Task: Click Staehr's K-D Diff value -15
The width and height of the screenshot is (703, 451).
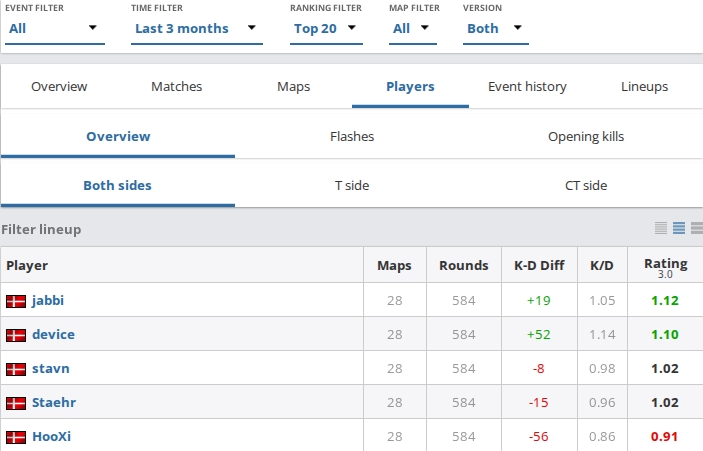Action: pos(538,403)
